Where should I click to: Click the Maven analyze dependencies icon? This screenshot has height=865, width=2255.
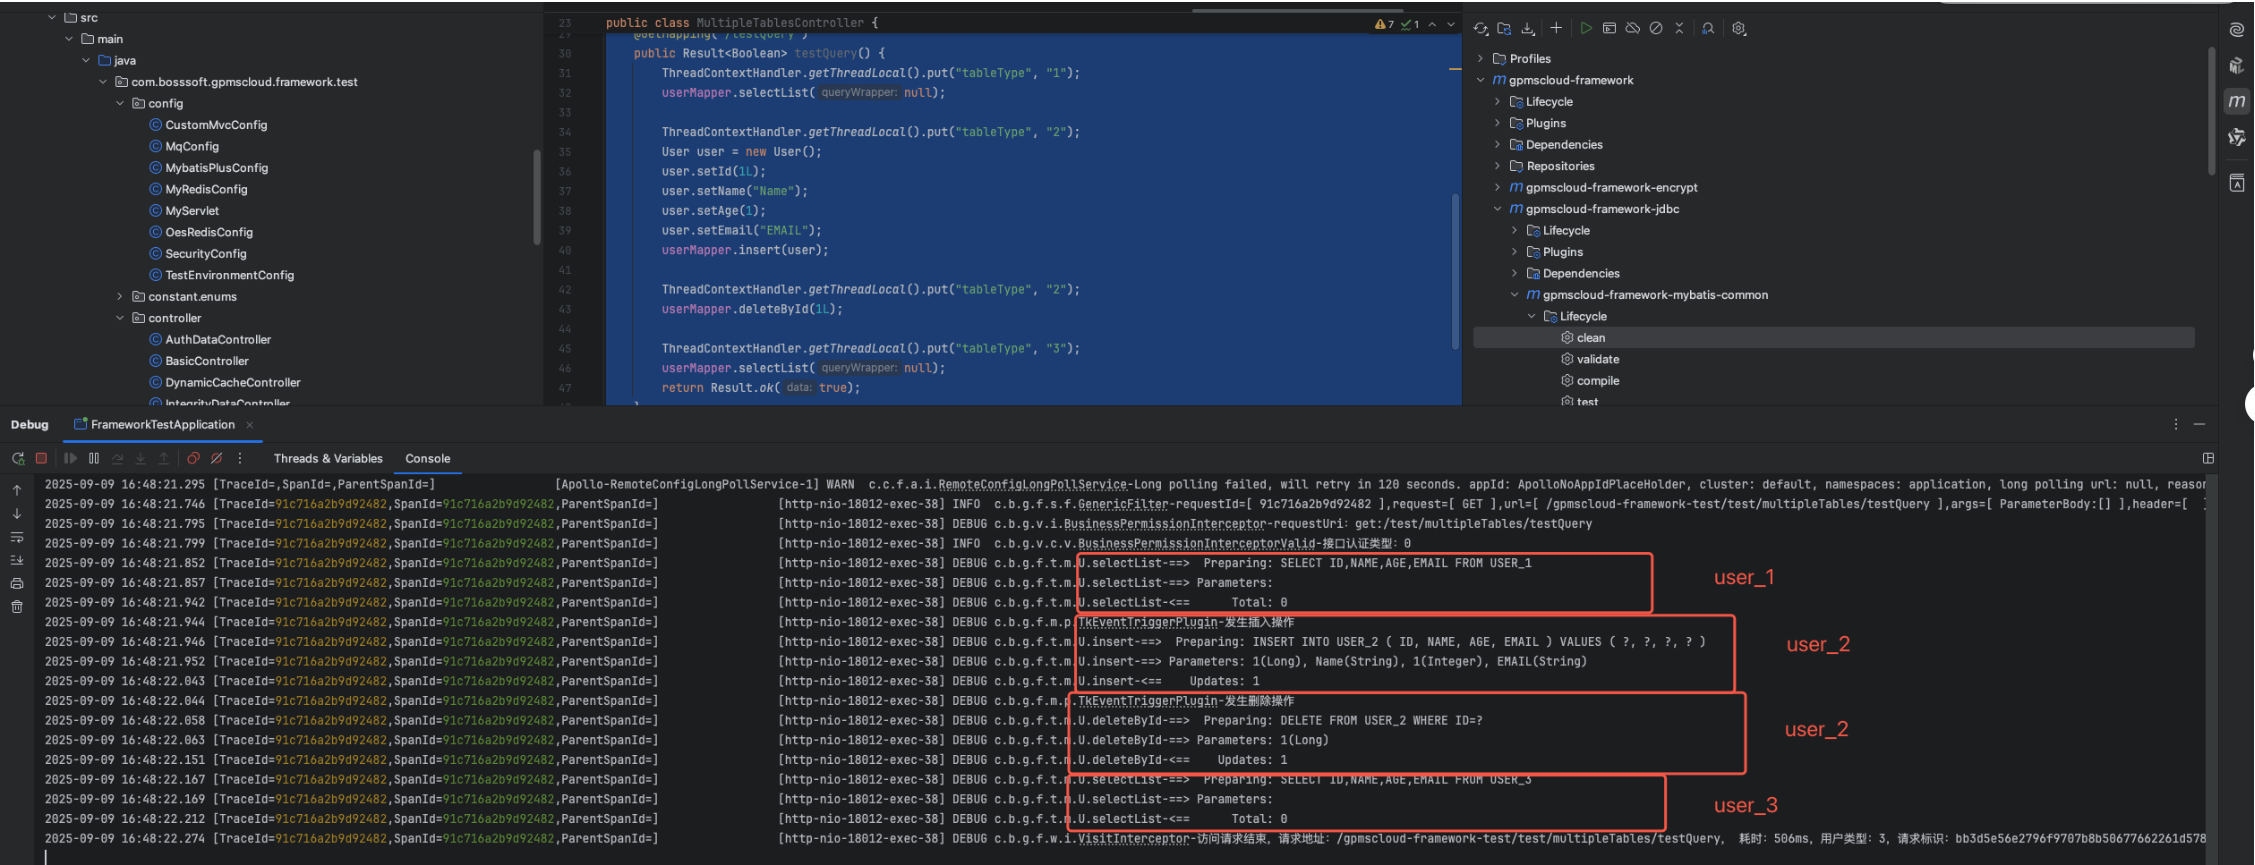coord(1708,28)
